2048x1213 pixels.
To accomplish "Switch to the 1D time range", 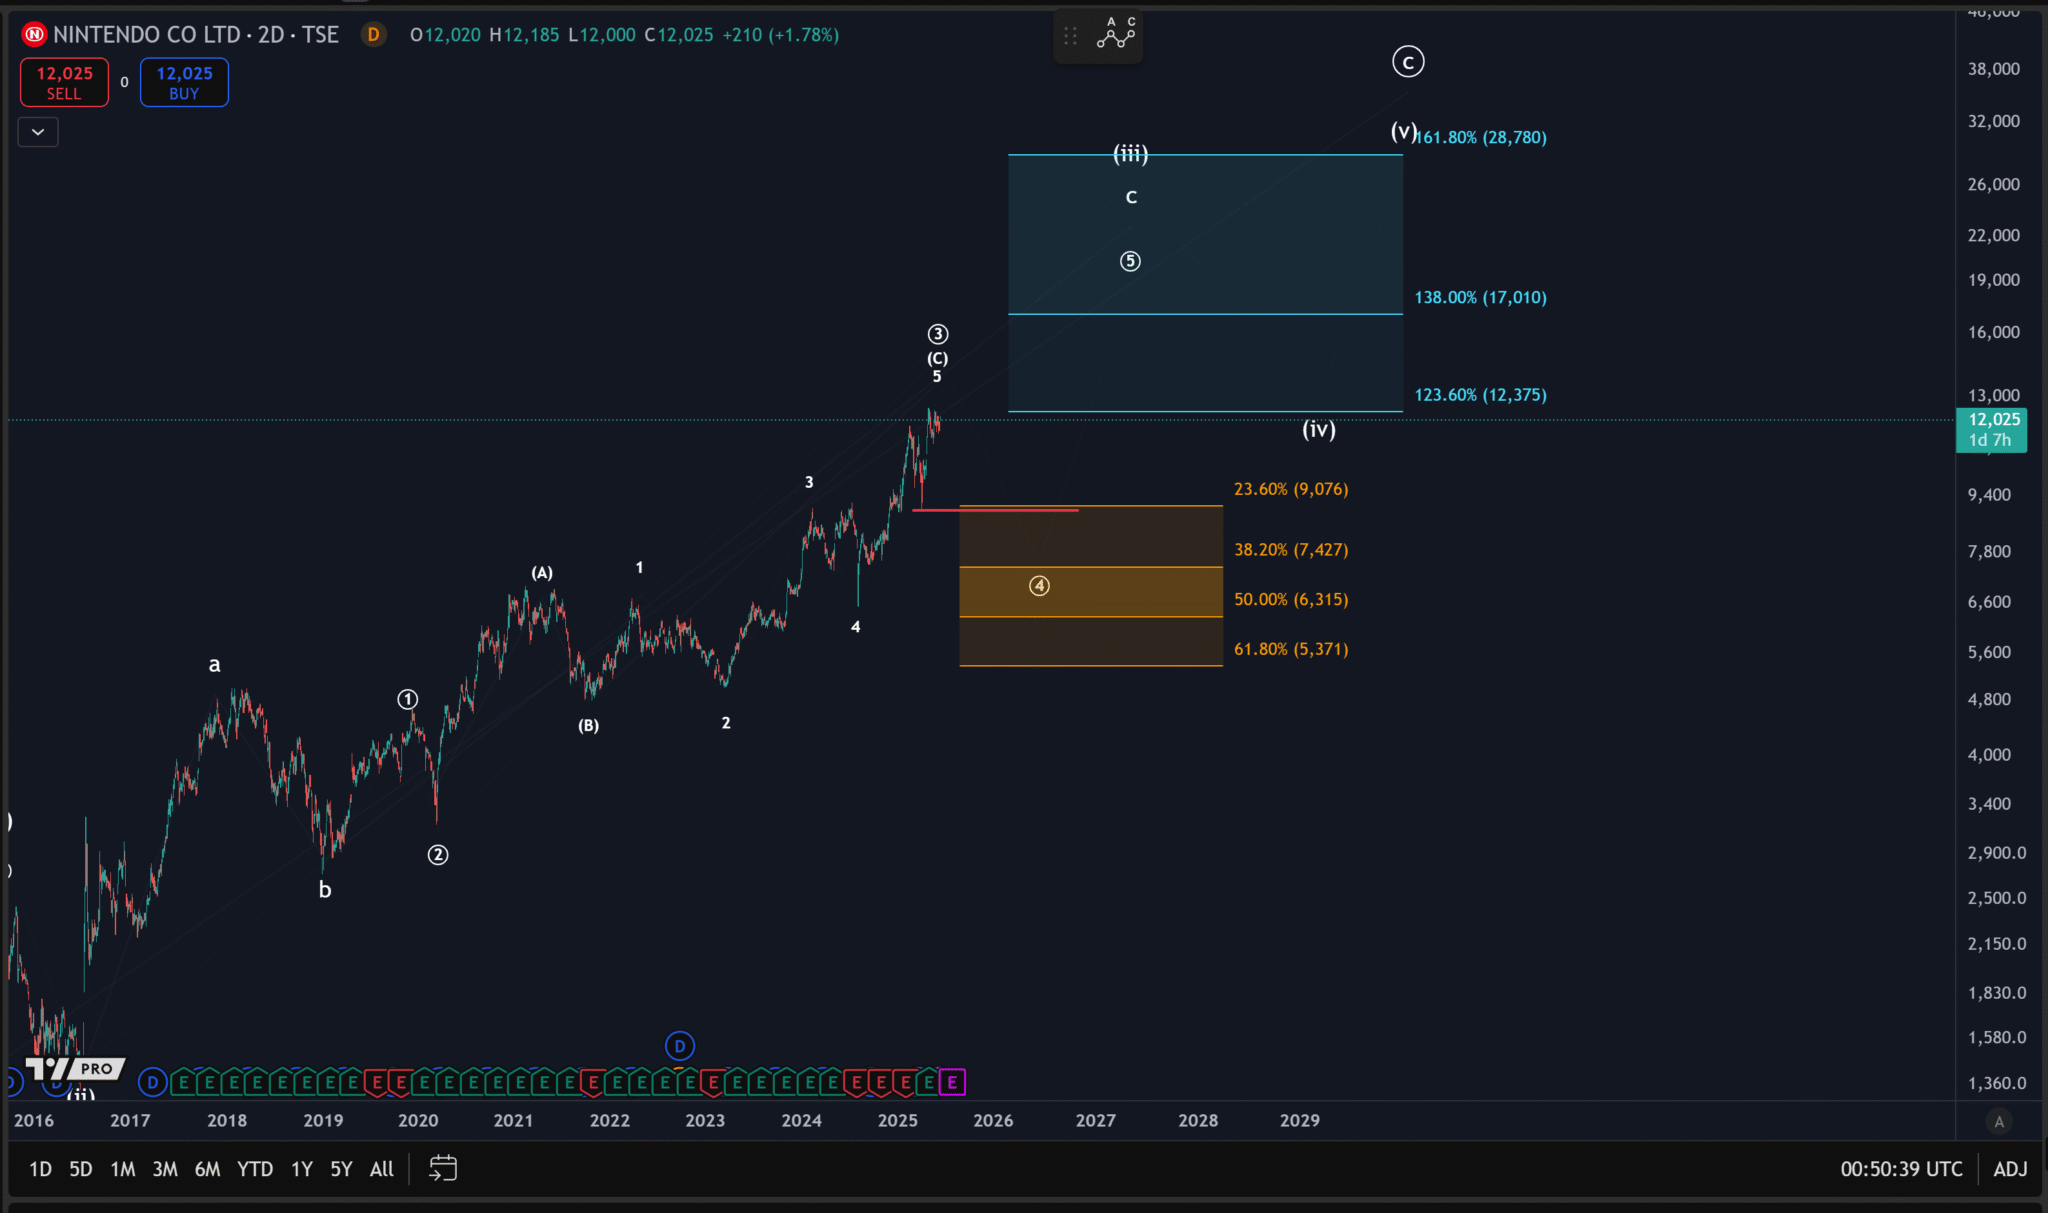I will click(40, 1169).
